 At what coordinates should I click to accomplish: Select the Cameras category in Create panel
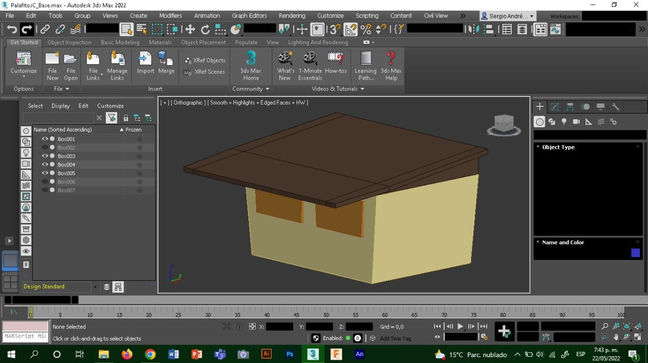coord(576,122)
